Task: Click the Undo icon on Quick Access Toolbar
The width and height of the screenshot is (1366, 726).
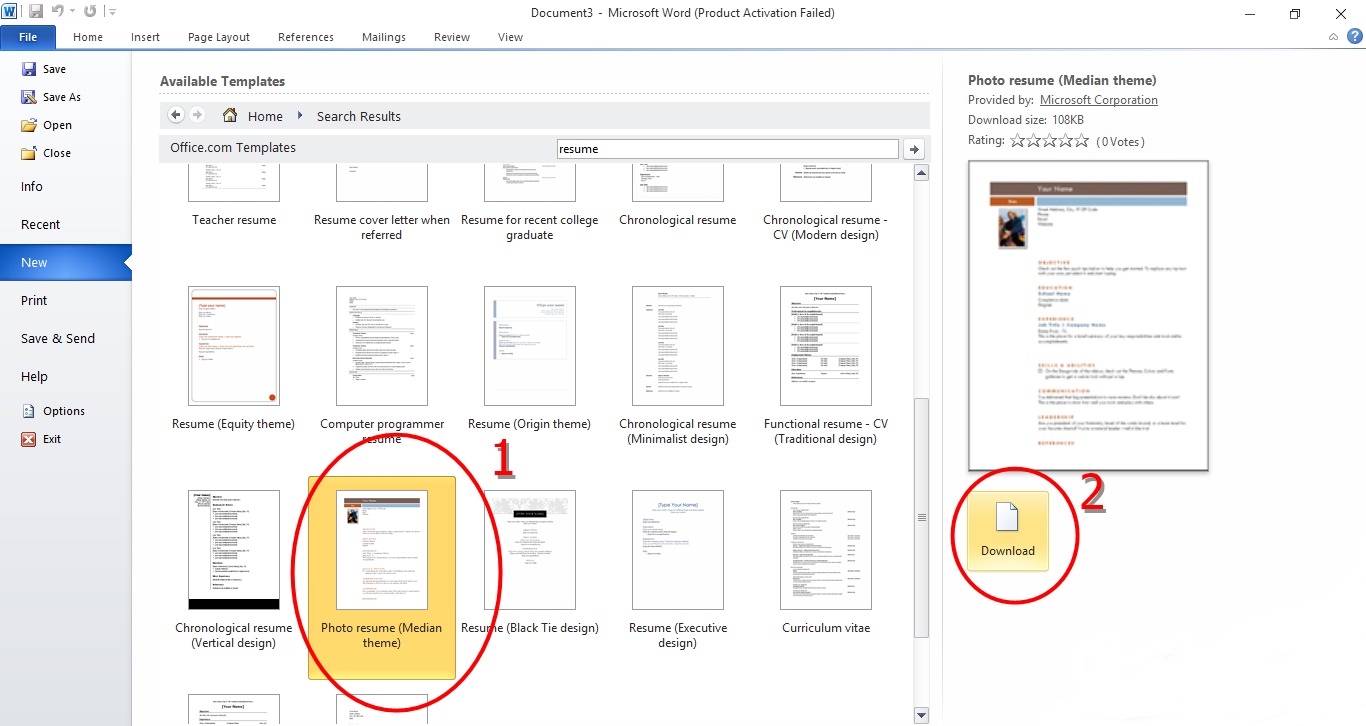Action: pyautogui.click(x=58, y=12)
